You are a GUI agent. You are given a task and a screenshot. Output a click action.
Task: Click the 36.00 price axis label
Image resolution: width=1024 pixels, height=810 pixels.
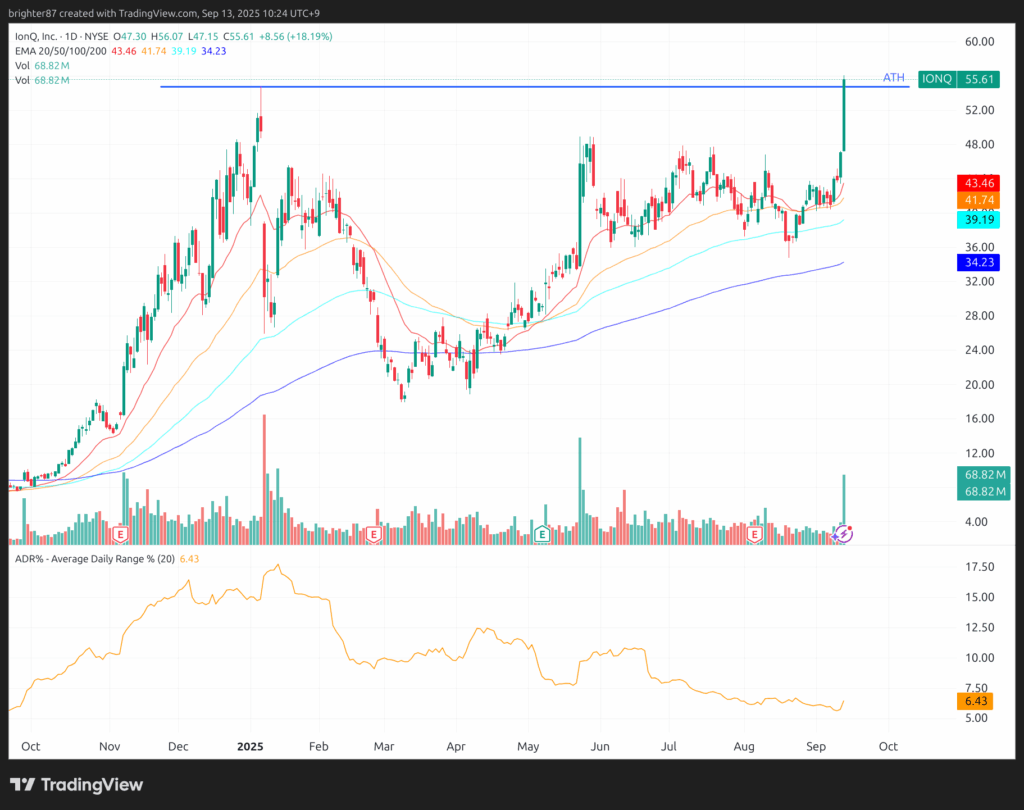[x=980, y=247]
